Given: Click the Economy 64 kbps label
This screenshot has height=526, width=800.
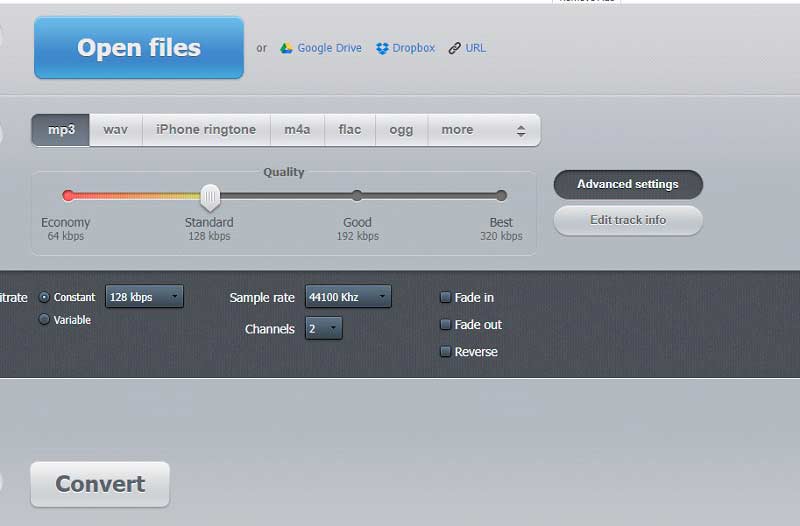Looking at the screenshot, I should tap(66, 229).
